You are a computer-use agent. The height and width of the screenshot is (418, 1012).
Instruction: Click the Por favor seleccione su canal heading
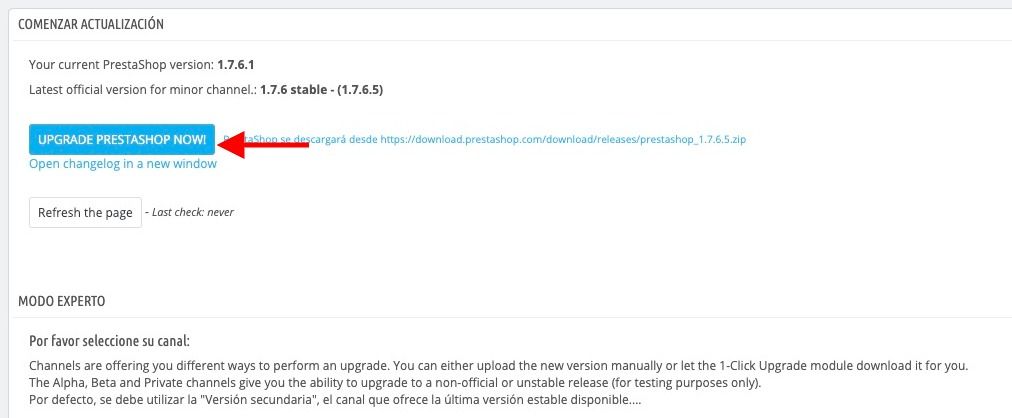tap(109, 341)
